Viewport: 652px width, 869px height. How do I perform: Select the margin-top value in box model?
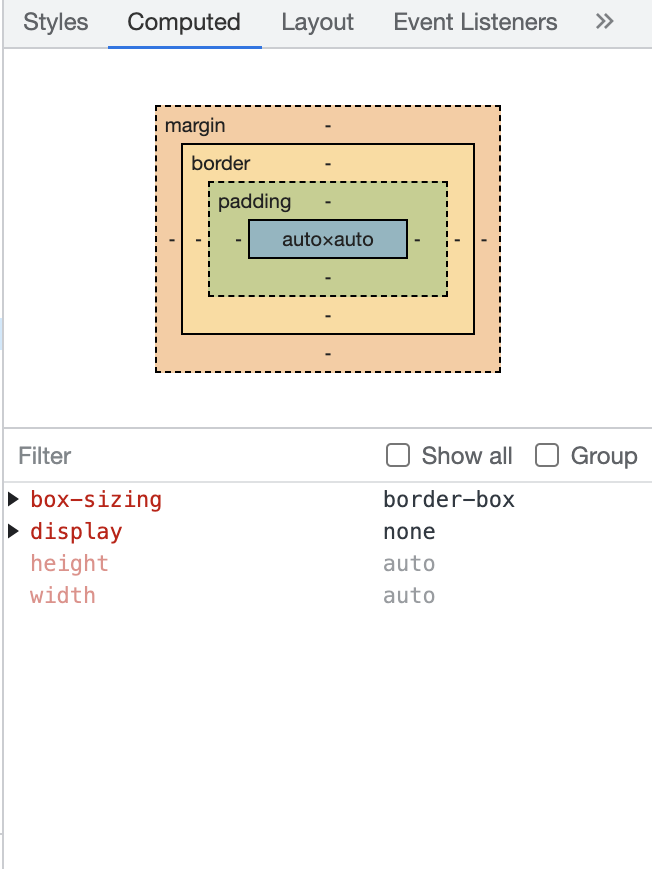point(328,126)
